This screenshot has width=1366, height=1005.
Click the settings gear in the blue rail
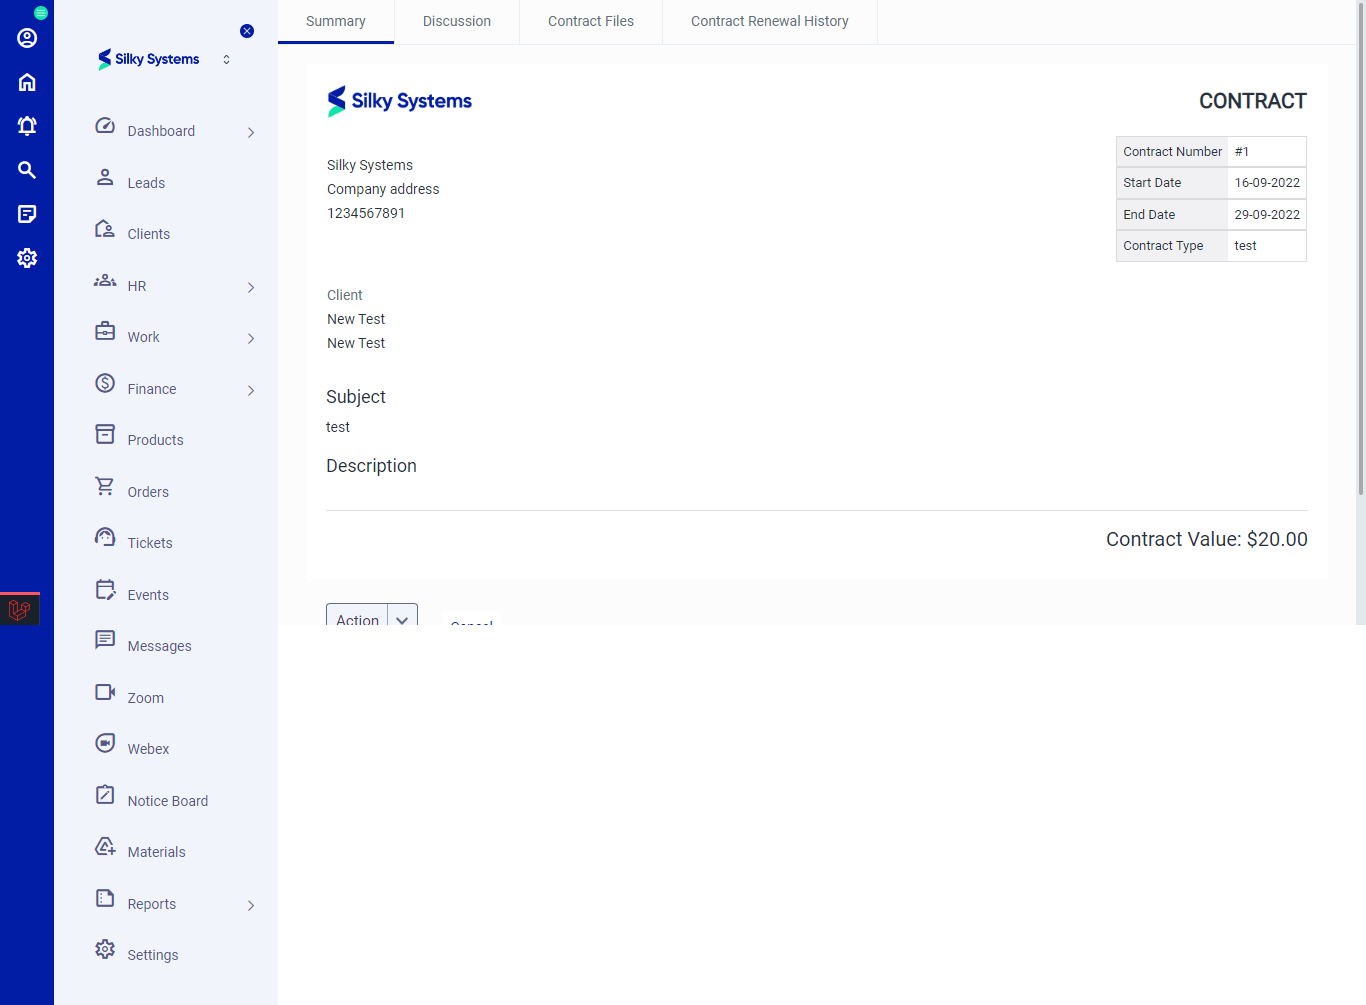pyautogui.click(x=26, y=258)
